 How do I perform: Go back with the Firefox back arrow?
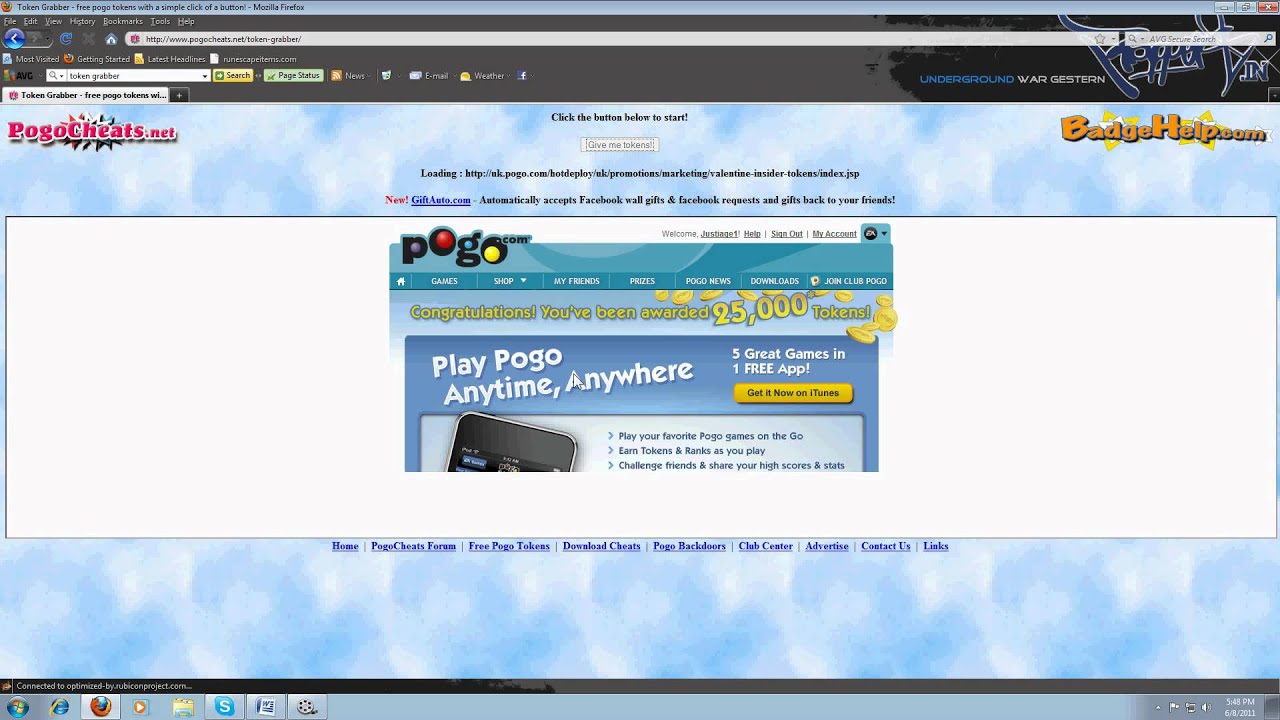click(x=13, y=39)
